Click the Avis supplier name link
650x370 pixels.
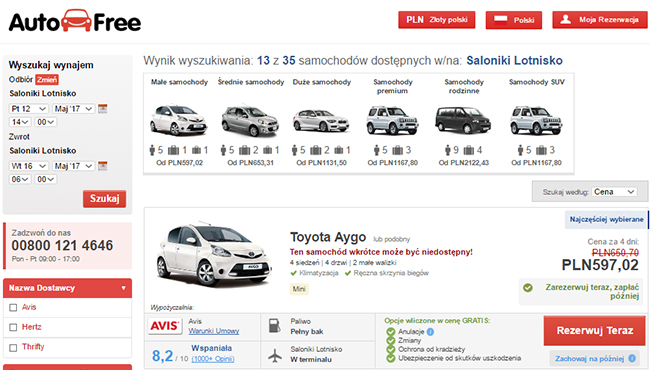pyautogui.click(x=29, y=307)
